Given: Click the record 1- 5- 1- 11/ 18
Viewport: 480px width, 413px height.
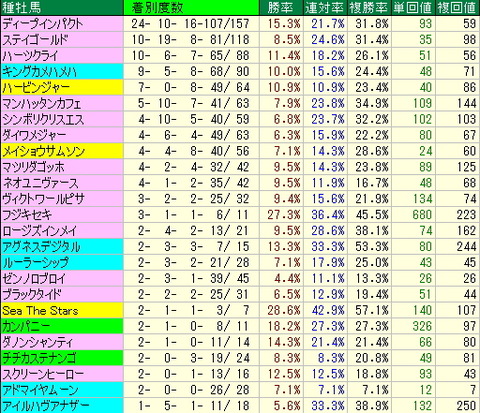Looking at the screenshot, I should [194, 406].
